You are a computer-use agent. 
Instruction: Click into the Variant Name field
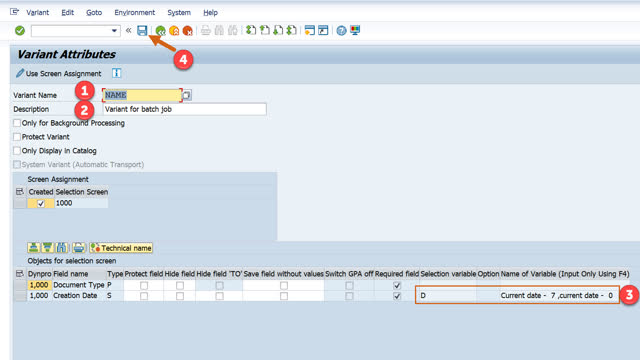click(142, 95)
